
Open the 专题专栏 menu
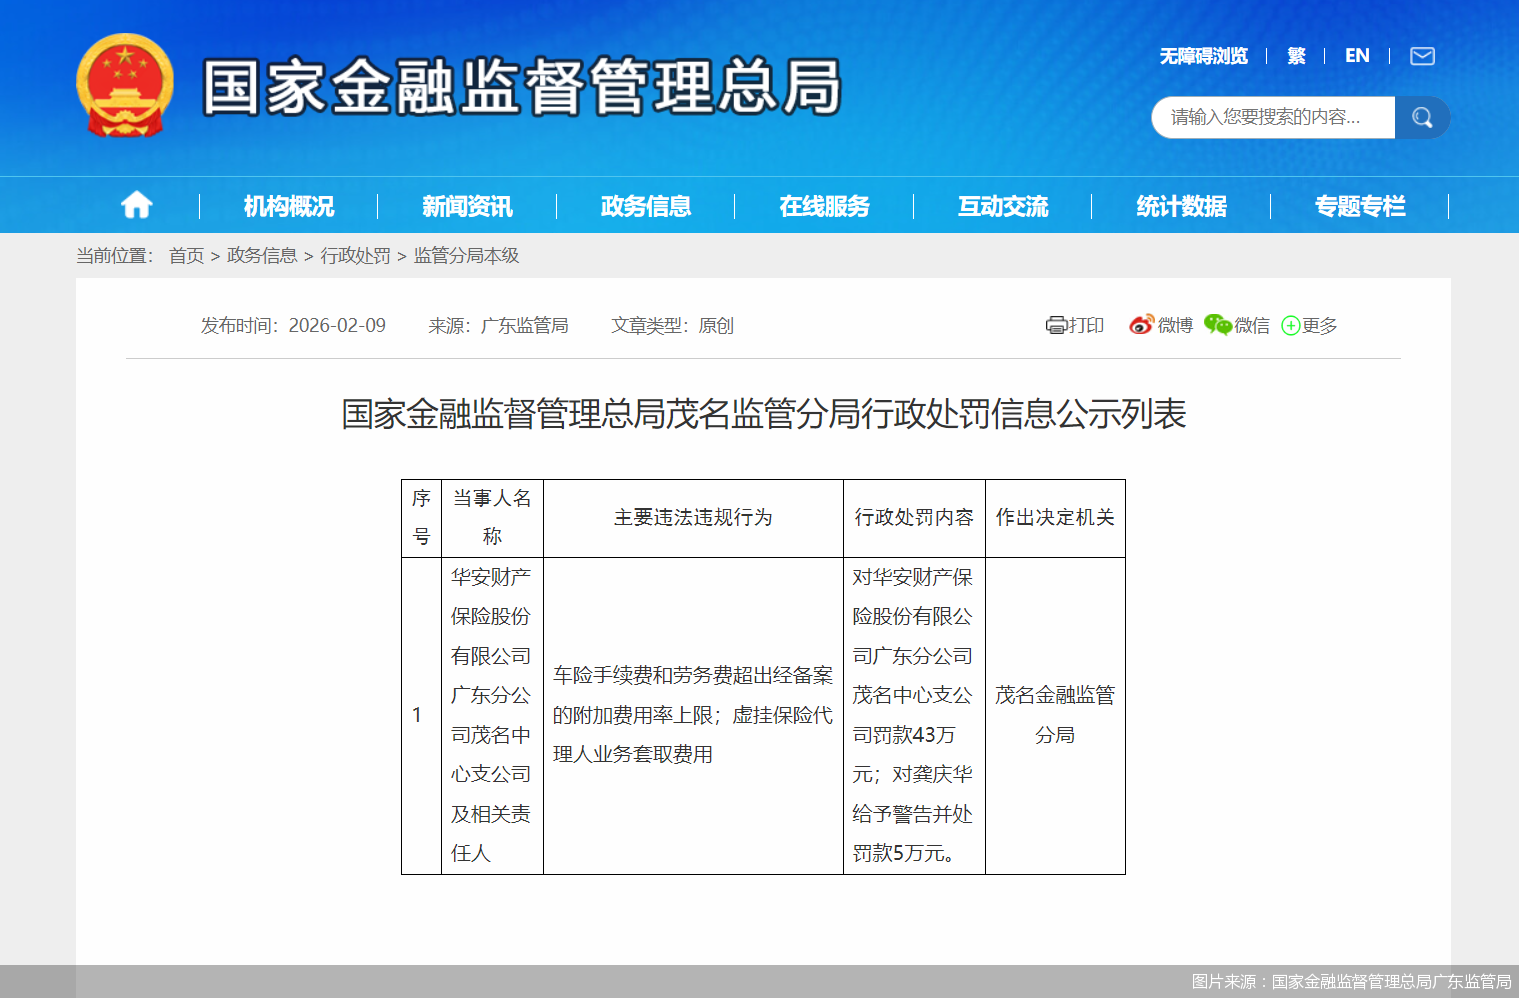coord(1361,206)
